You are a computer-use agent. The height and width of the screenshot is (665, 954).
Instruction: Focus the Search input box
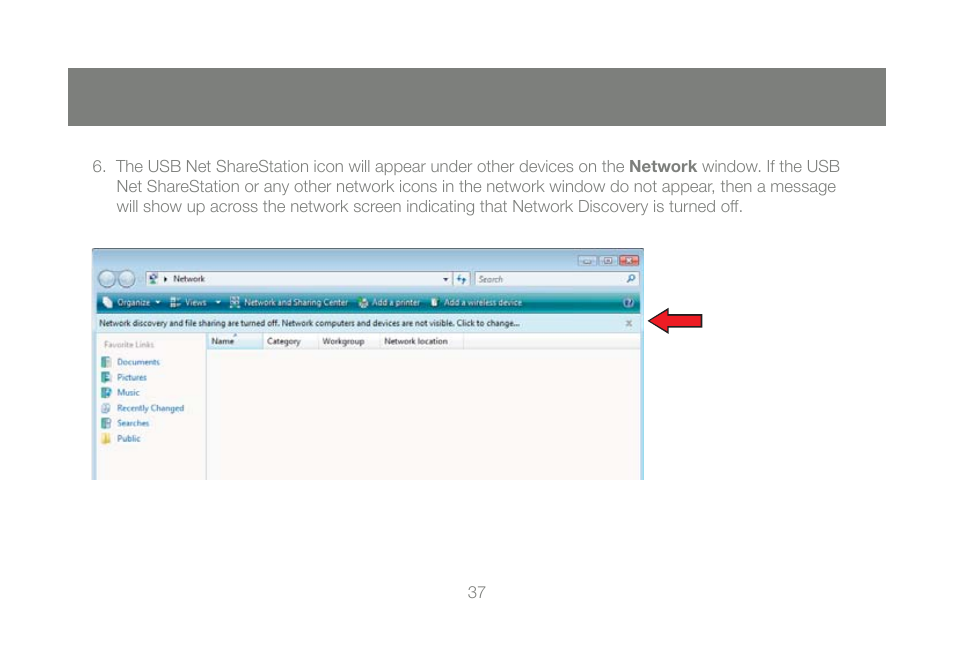(x=551, y=279)
